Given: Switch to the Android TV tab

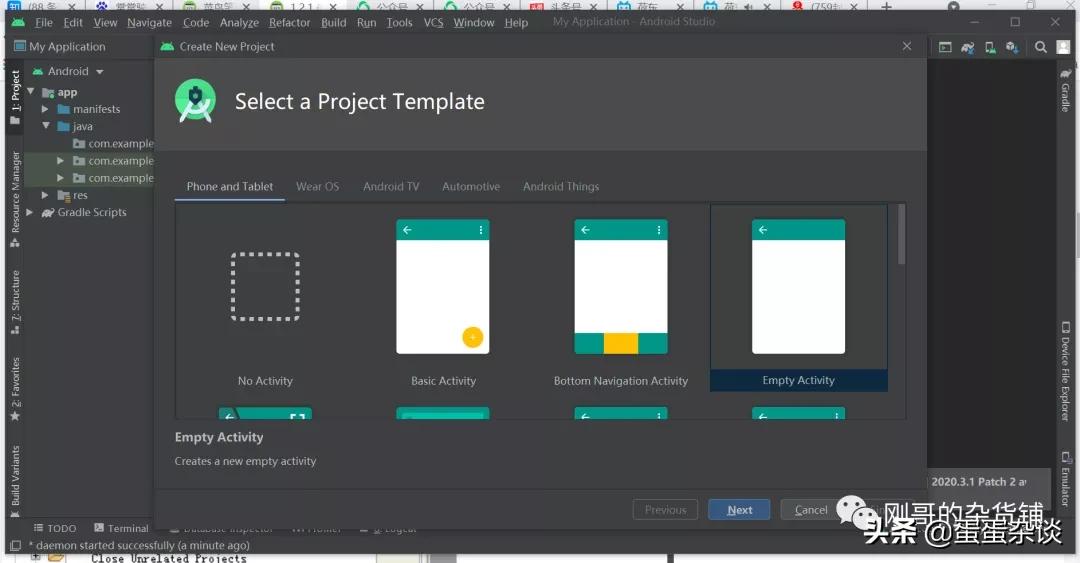Looking at the screenshot, I should click(391, 186).
